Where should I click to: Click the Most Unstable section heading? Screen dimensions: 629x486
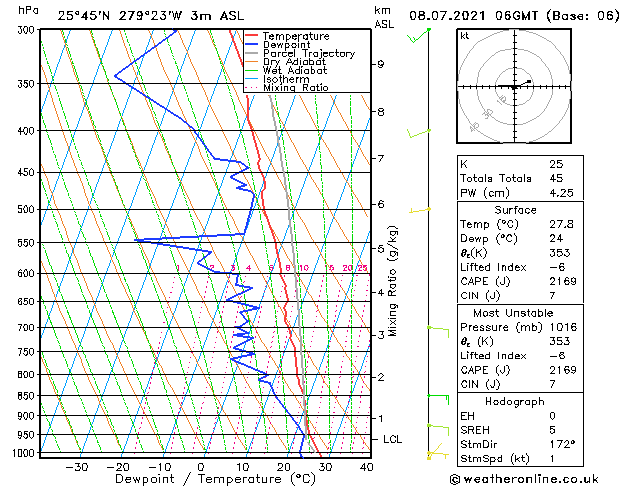coord(515,313)
